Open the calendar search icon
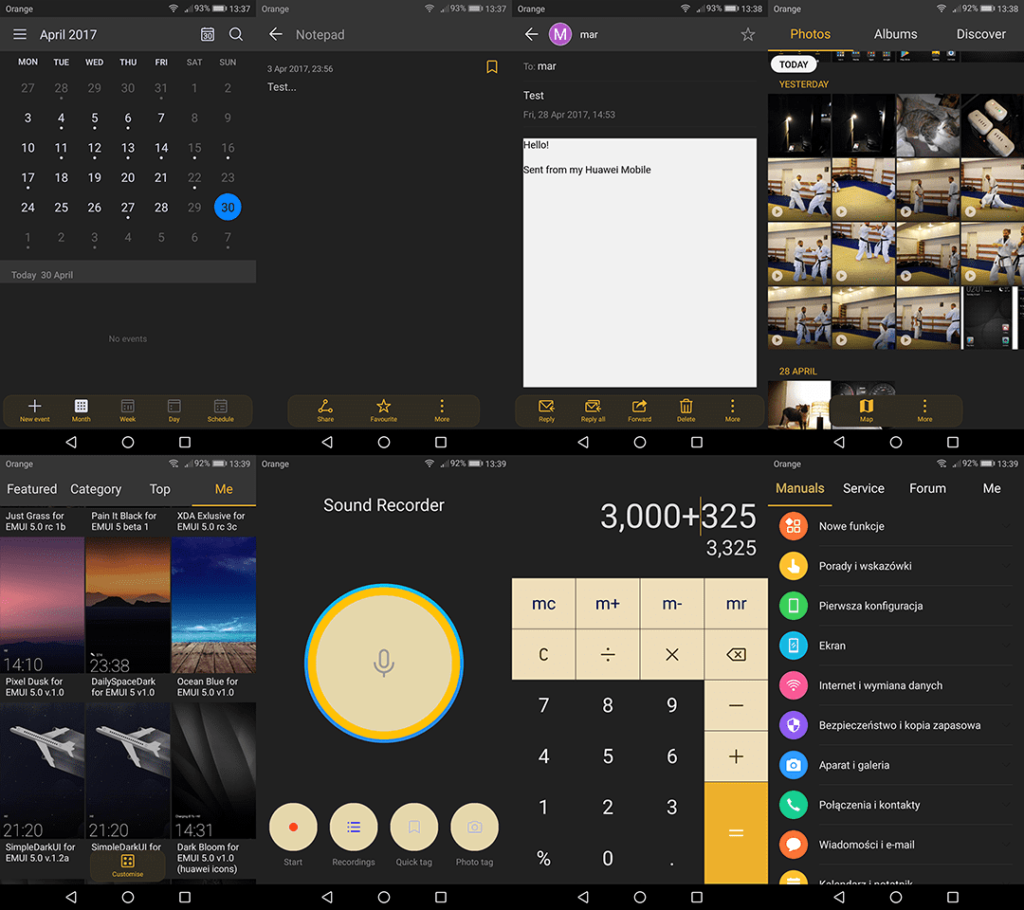The image size is (1024, 910). point(236,35)
